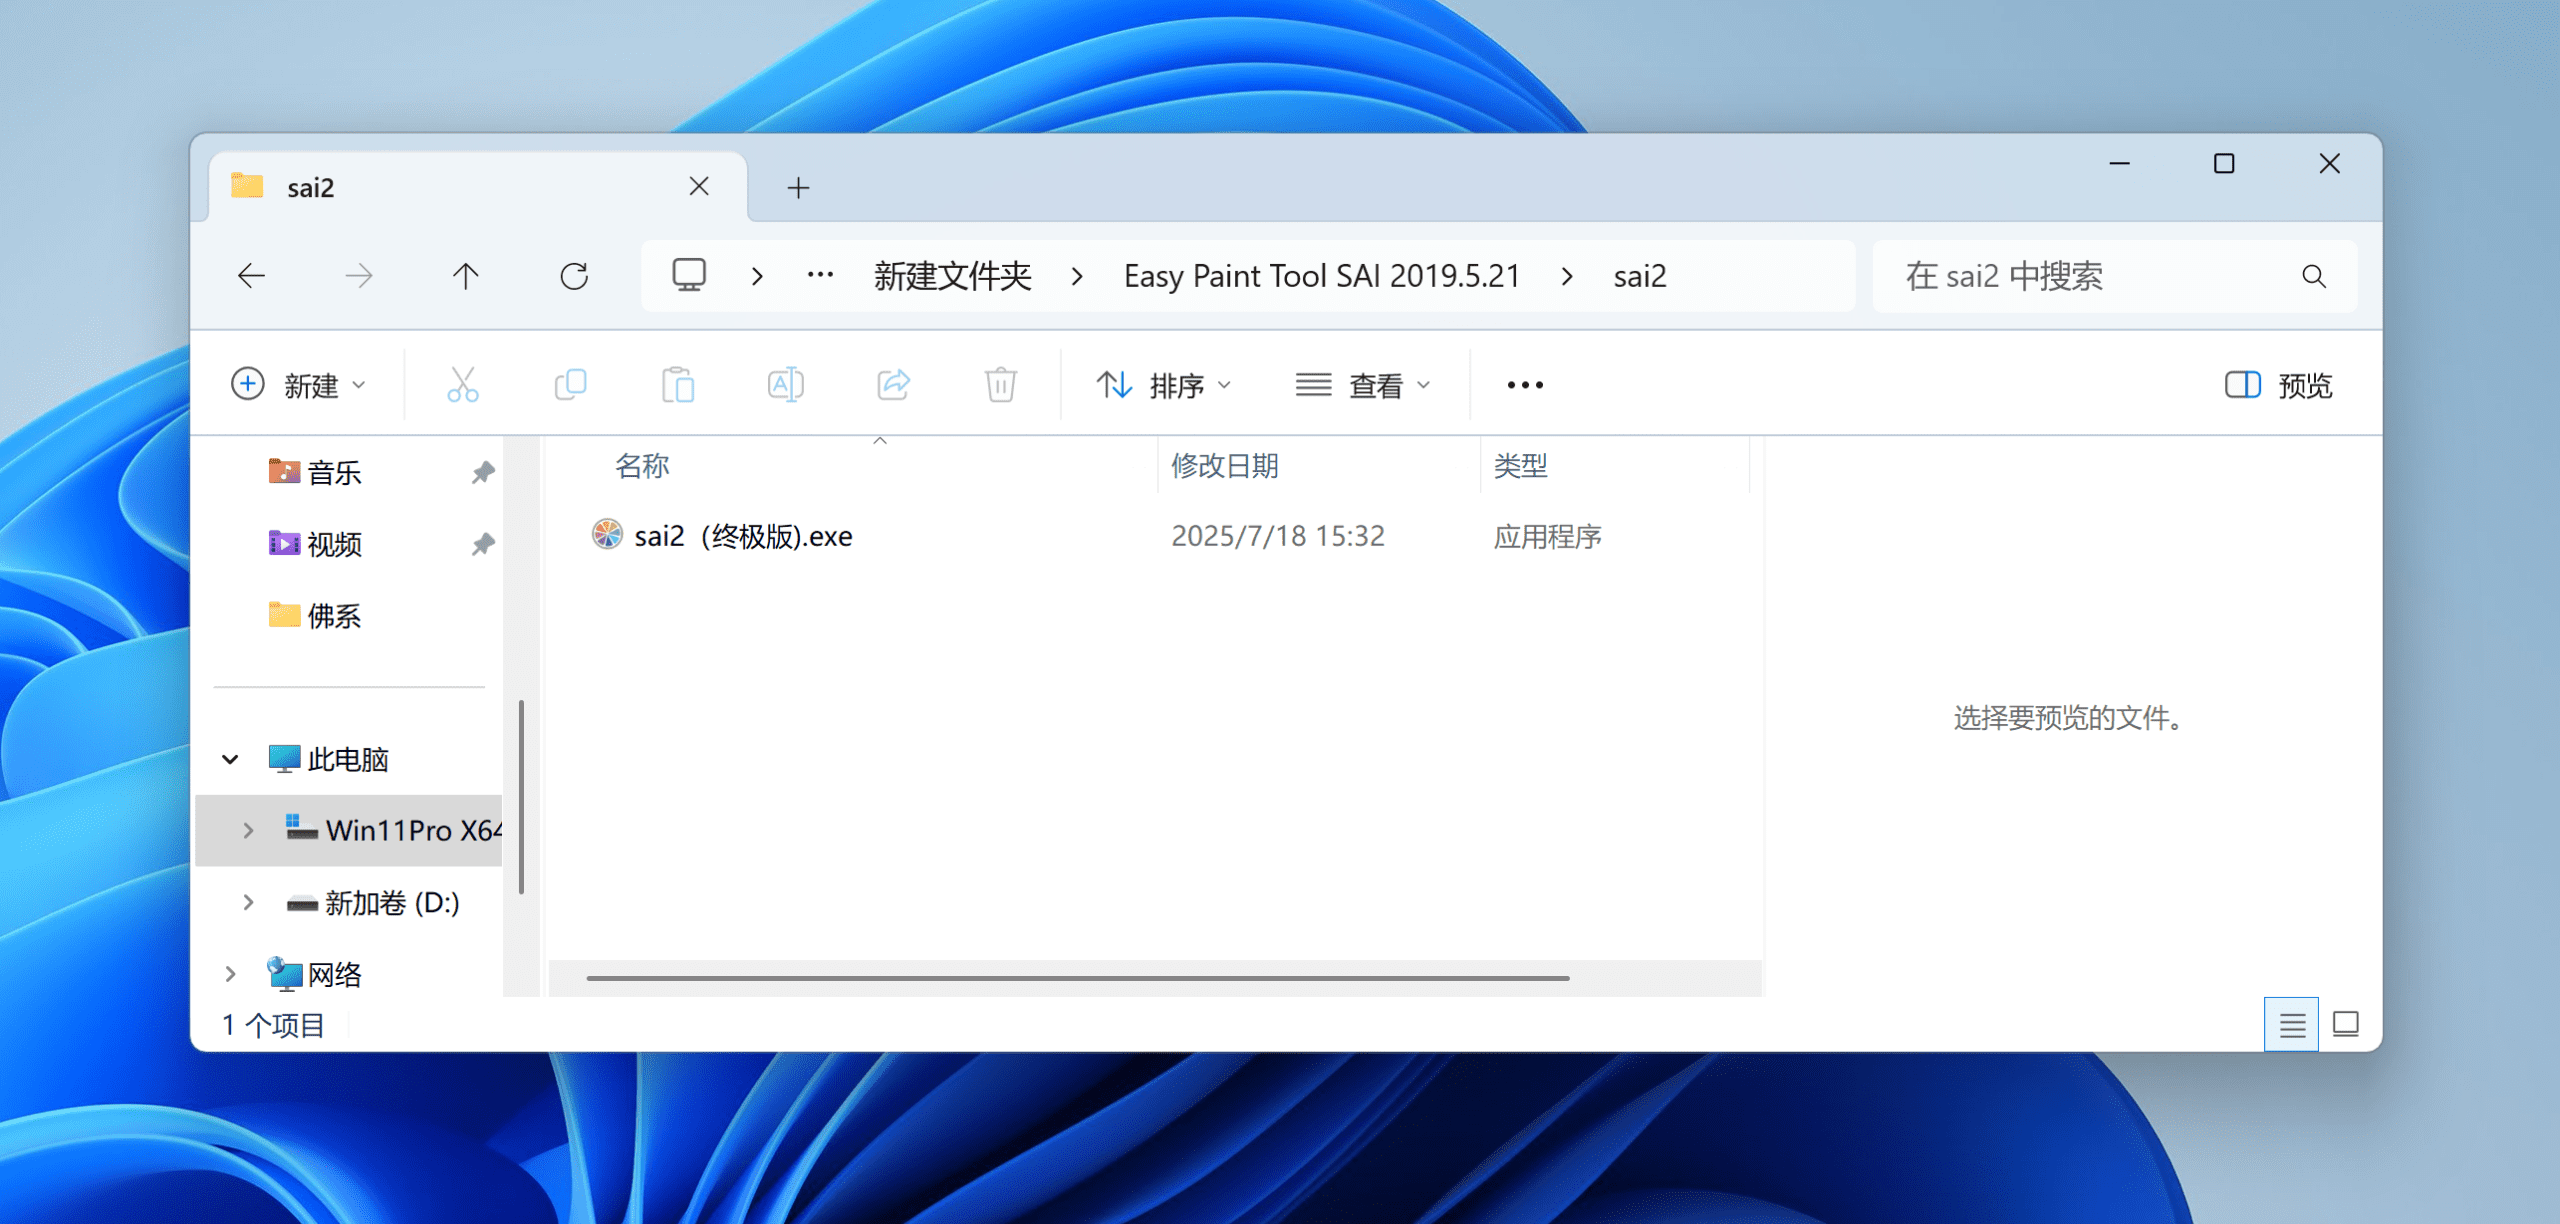Image resolution: width=2560 pixels, height=1224 pixels.
Task: Click the Share icon
Action: (893, 385)
